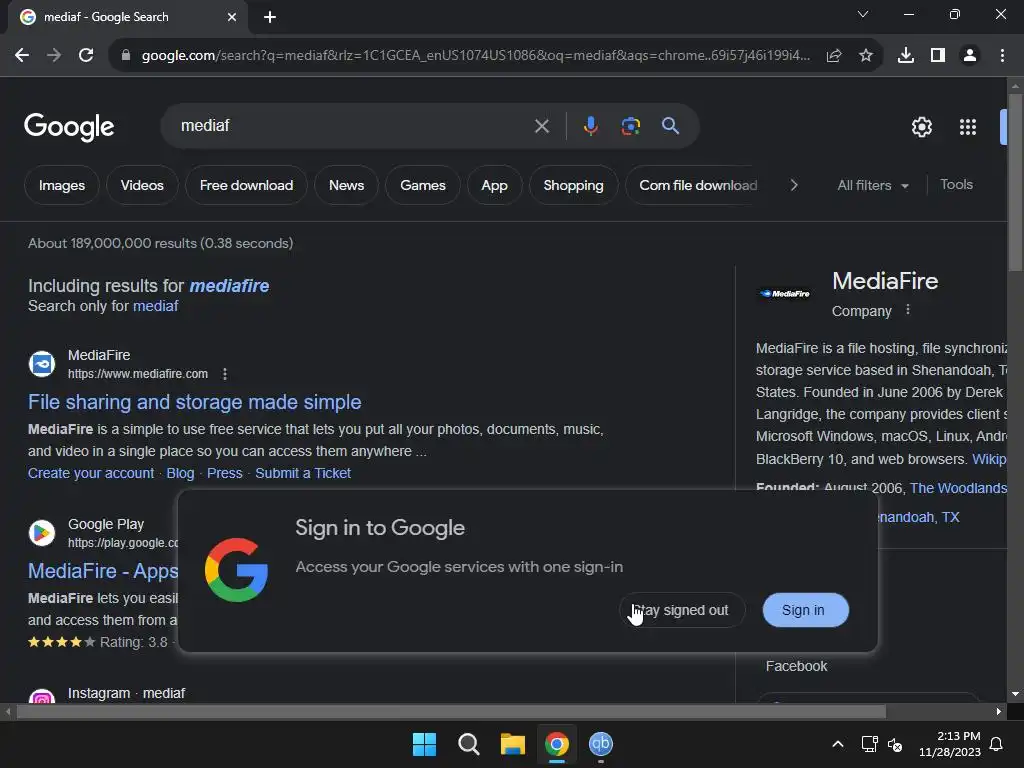The image size is (1024, 768).
Task: Start voice search with microphone
Action: click(590, 125)
